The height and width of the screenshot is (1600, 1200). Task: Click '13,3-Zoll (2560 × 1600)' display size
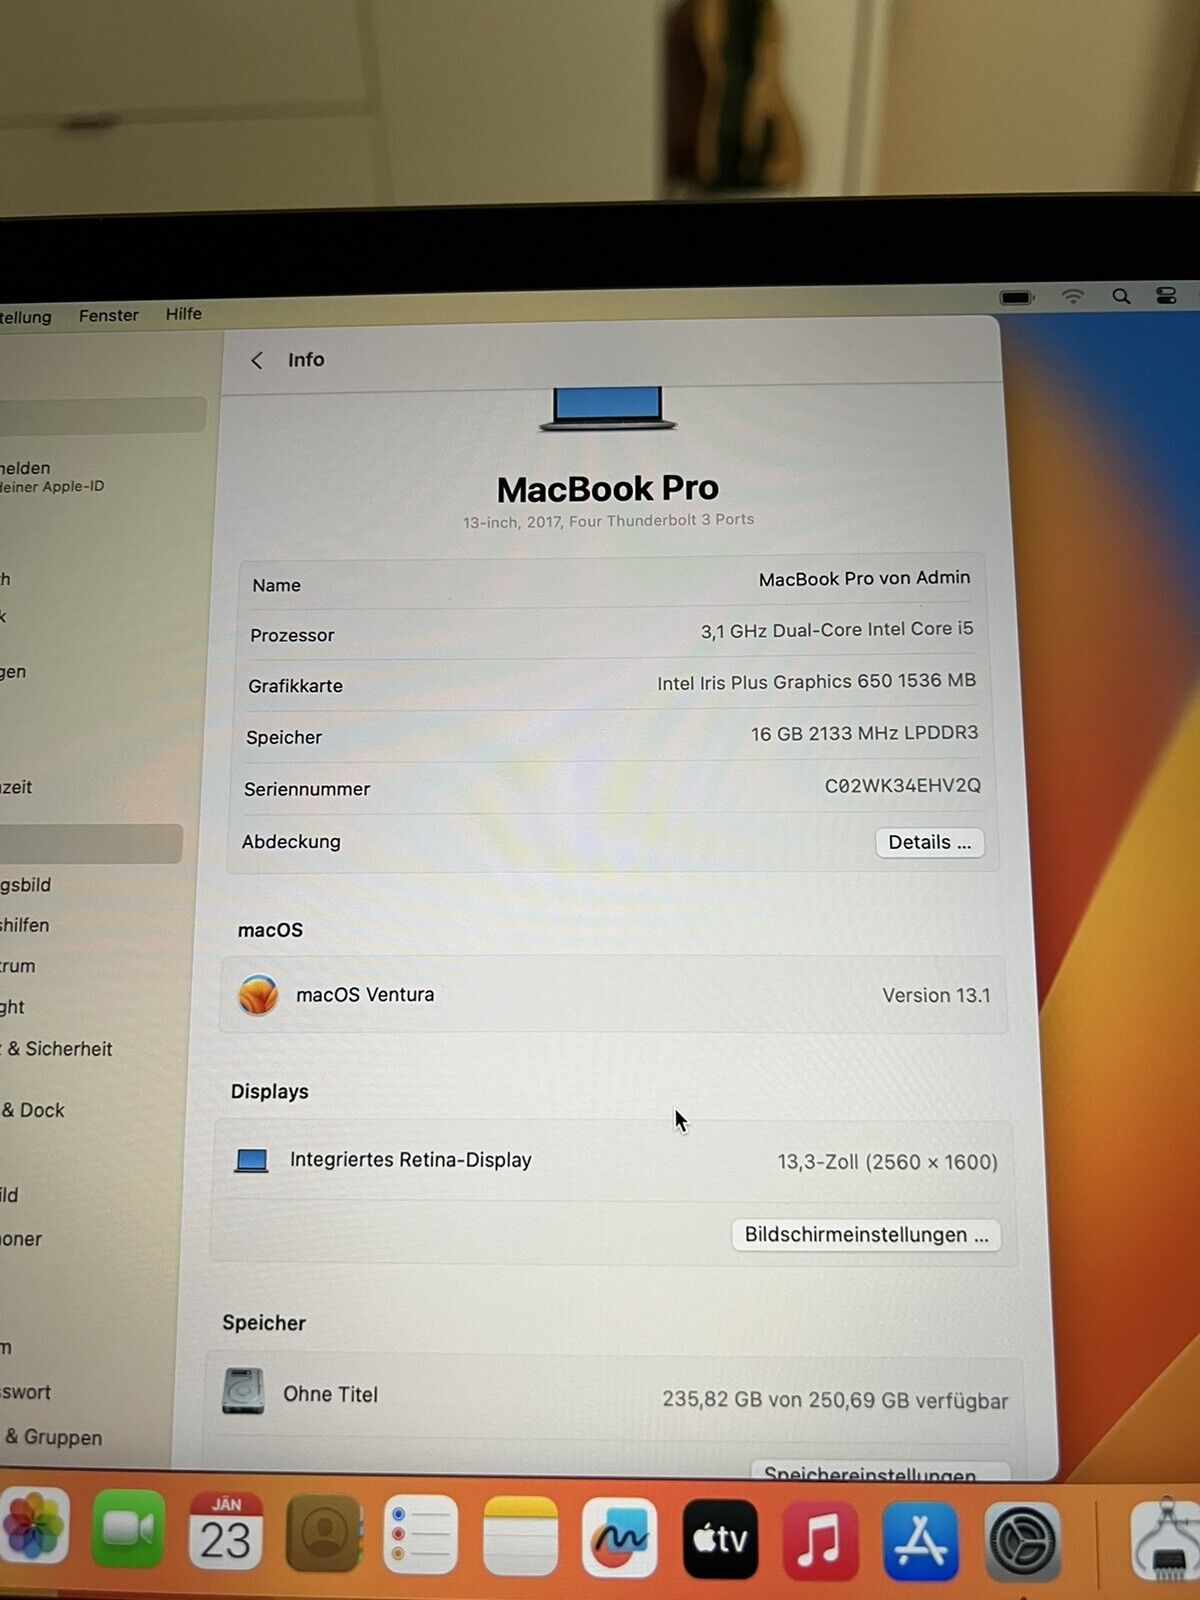point(888,1162)
